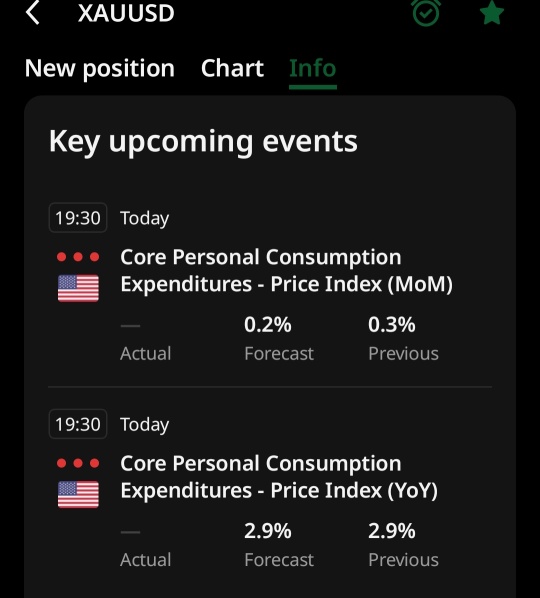
Task: Switch to the New position tab
Action: click(x=100, y=69)
